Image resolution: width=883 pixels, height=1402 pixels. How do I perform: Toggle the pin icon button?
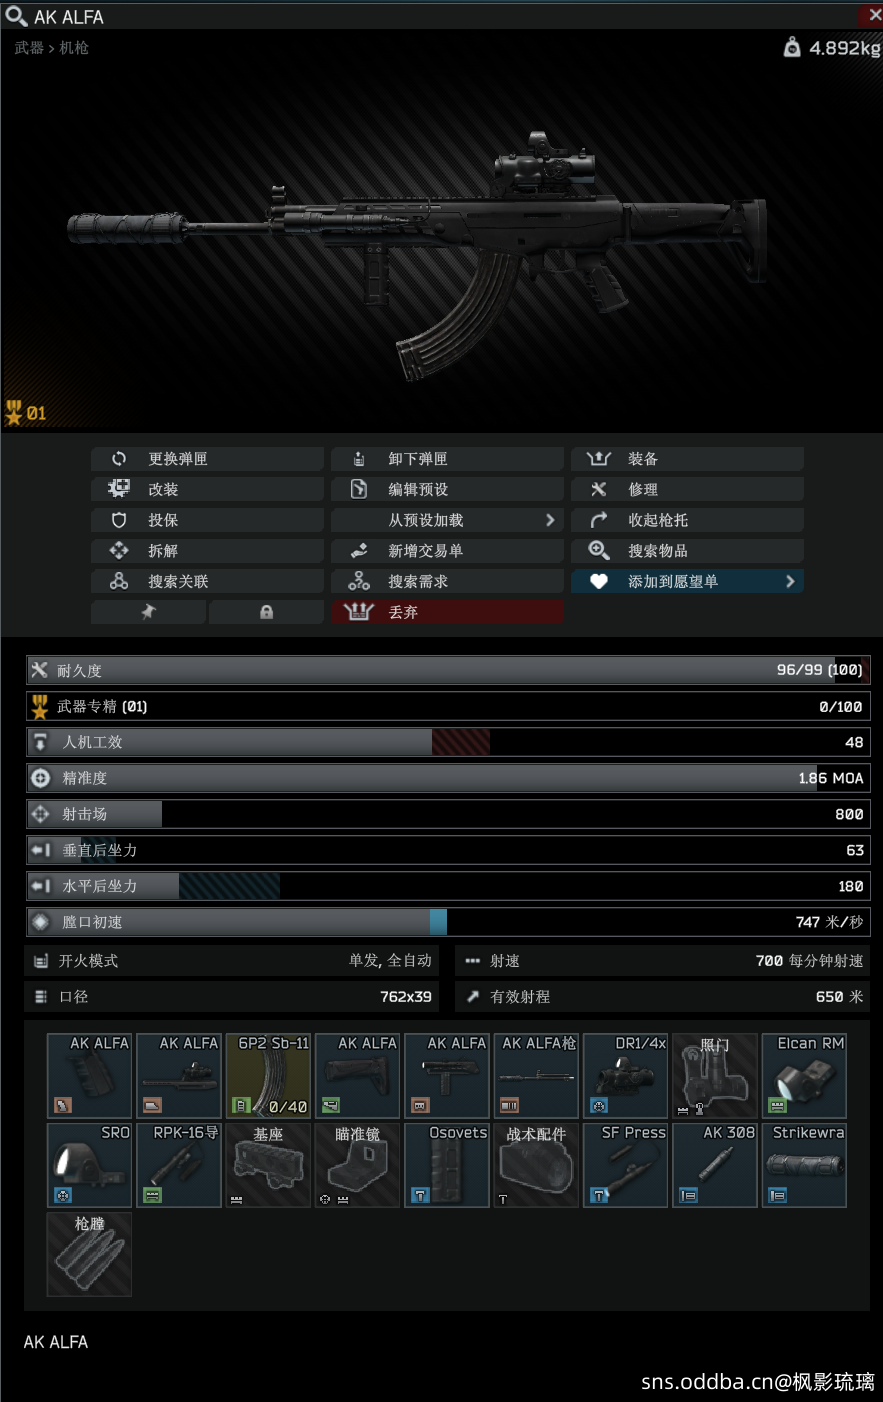pos(148,611)
